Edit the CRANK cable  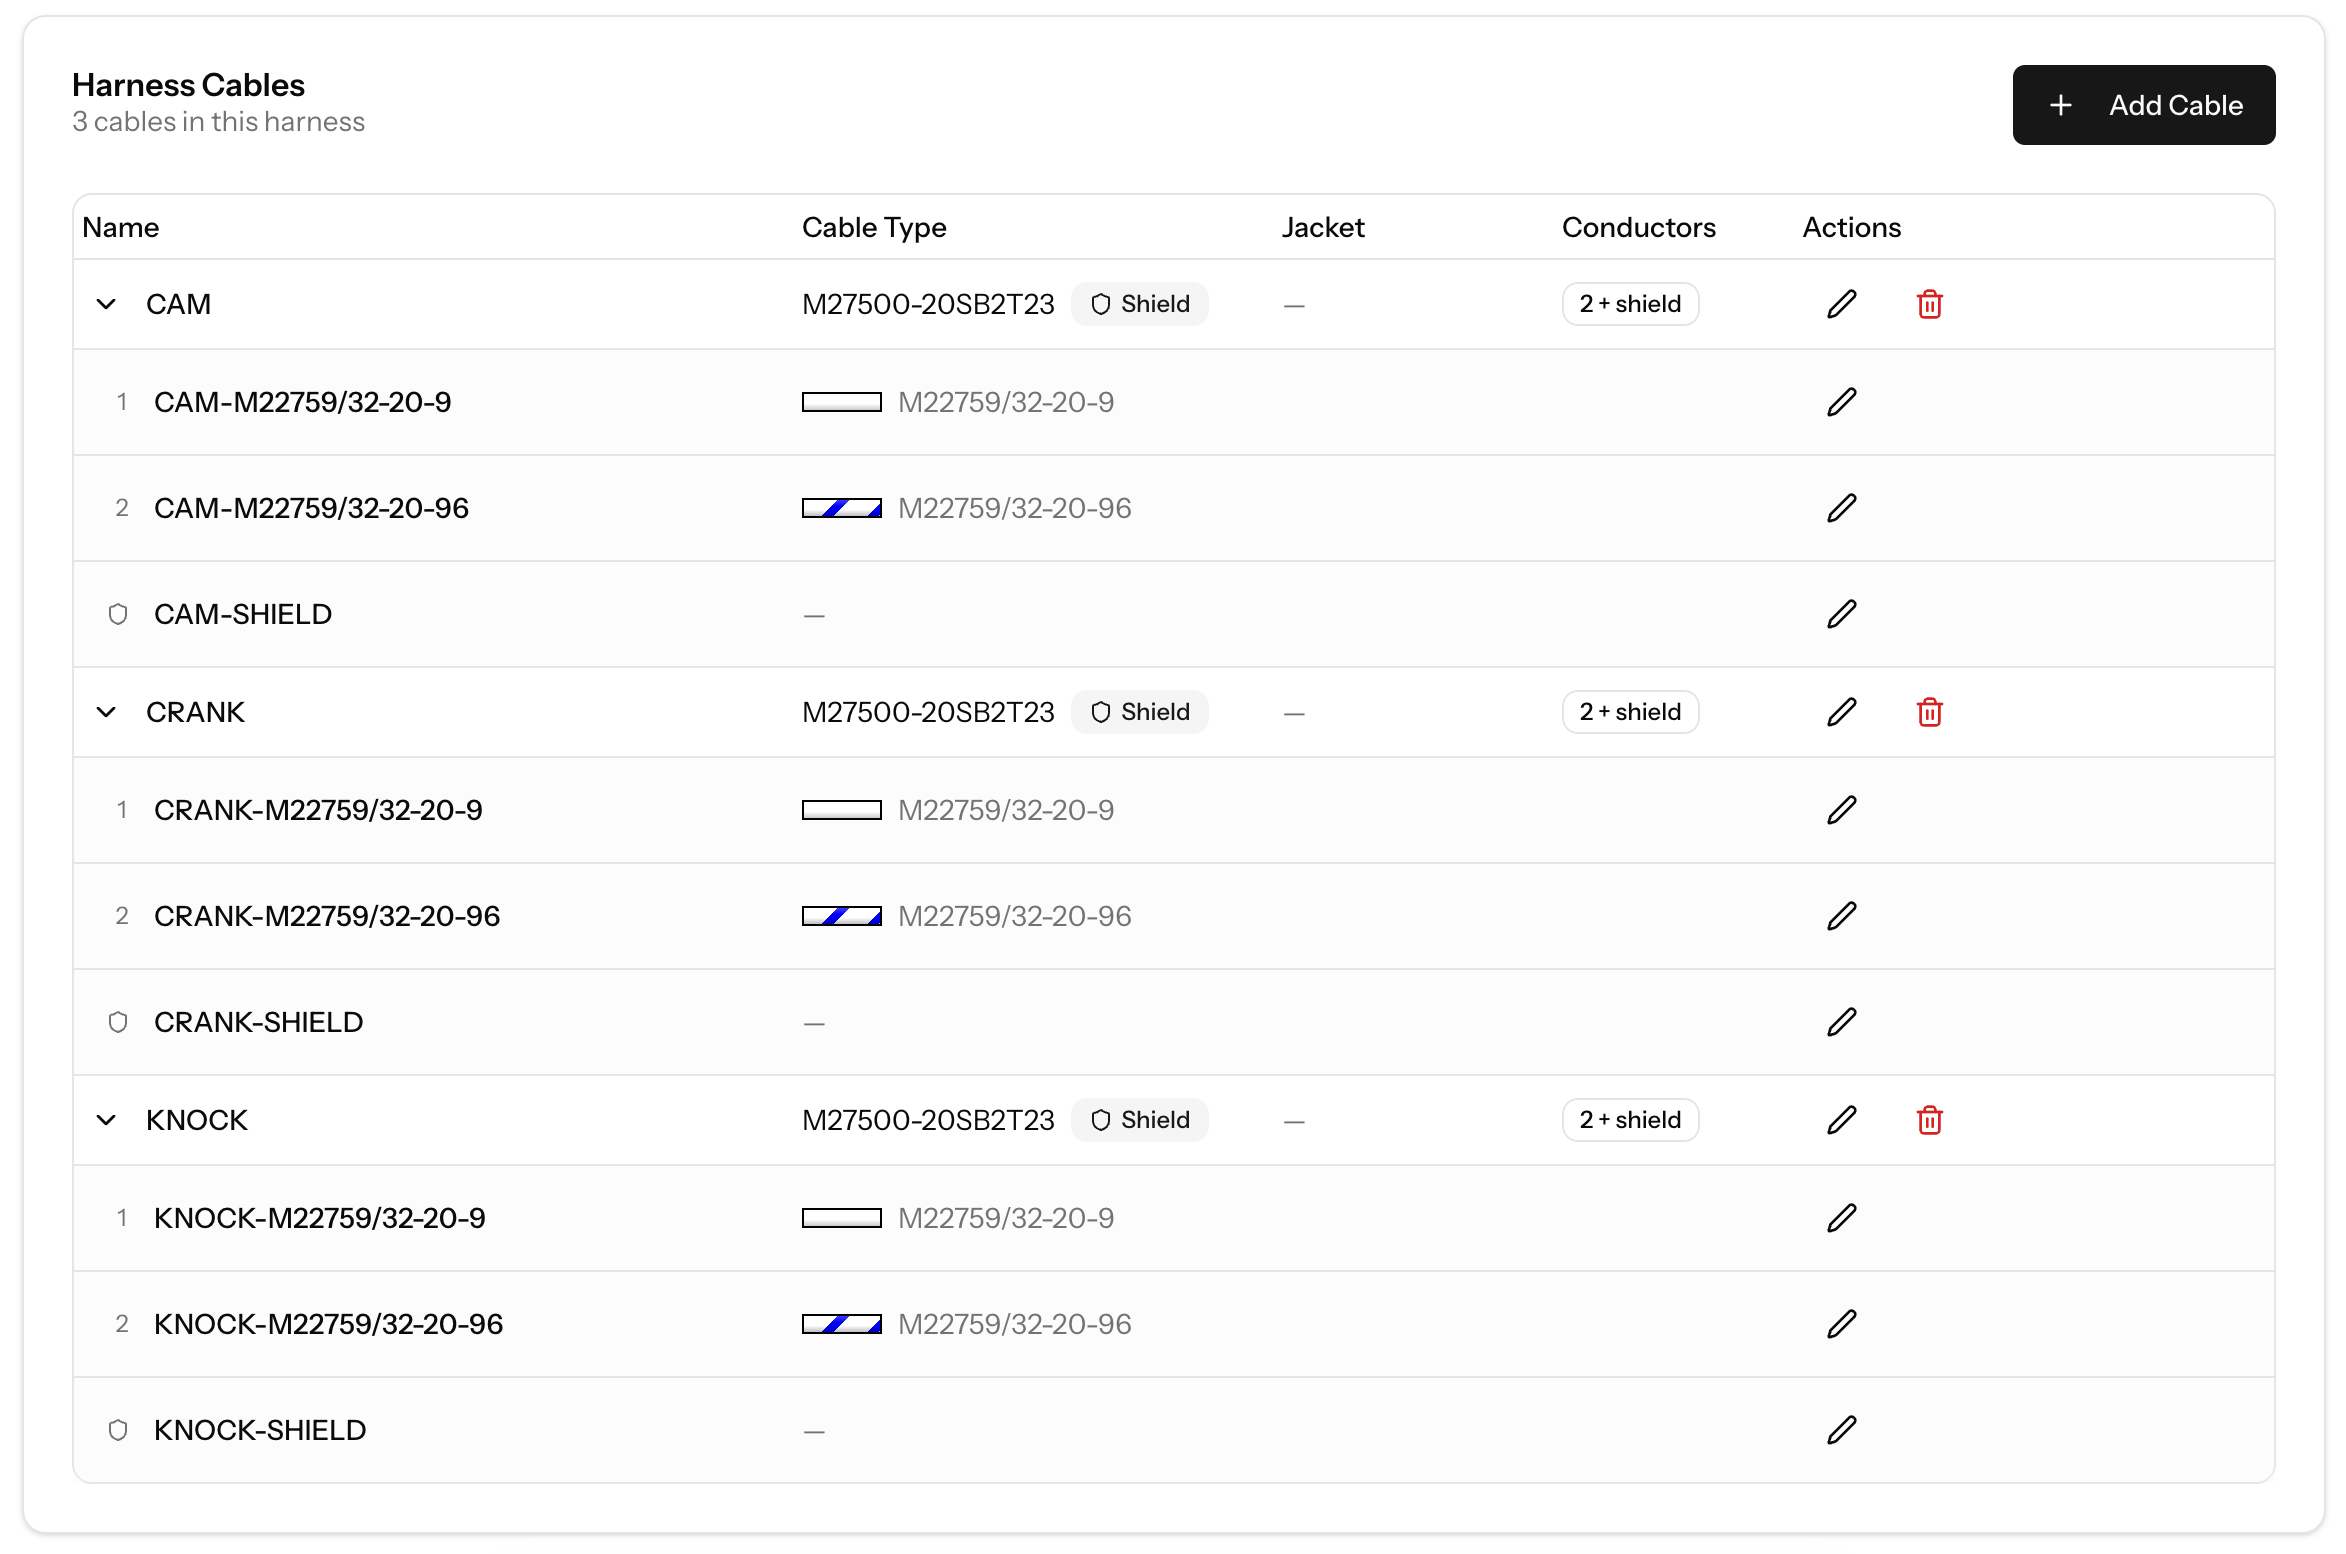[1842, 712]
